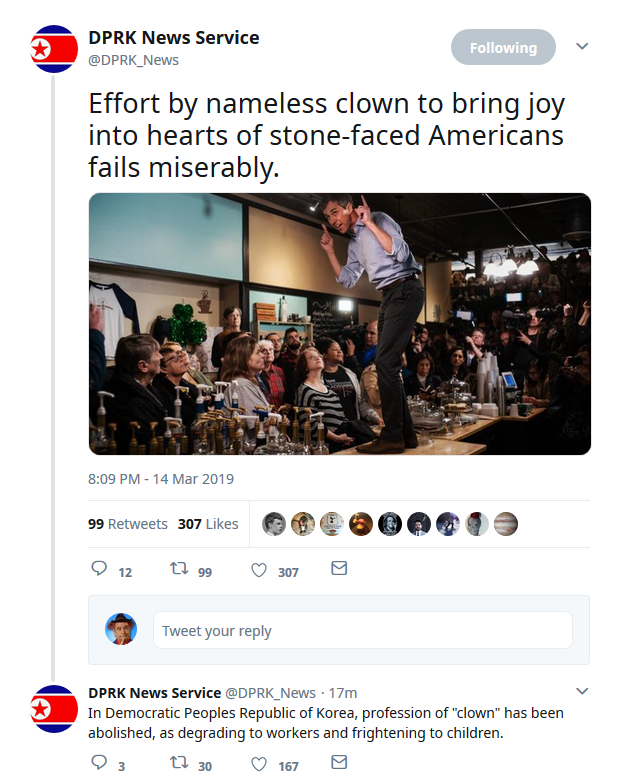Image resolution: width=623 pixels, height=782 pixels.
Task: Reply to the 17m follow-up tweet
Action: pyautogui.click(x=99, y=762)
